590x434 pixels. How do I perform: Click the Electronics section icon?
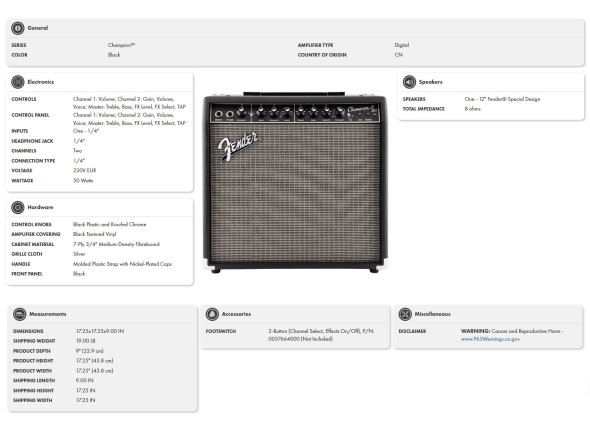(18, 82)
